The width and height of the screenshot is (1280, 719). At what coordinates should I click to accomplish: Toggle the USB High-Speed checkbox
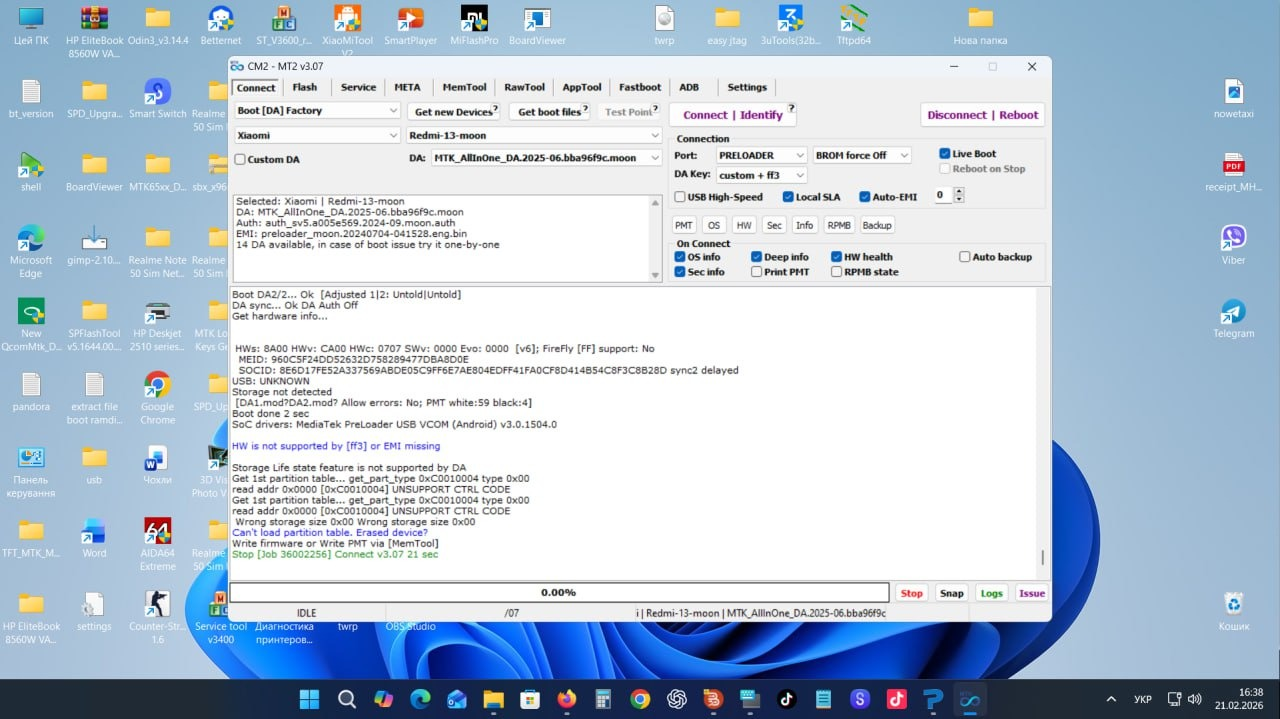point(680,197)
